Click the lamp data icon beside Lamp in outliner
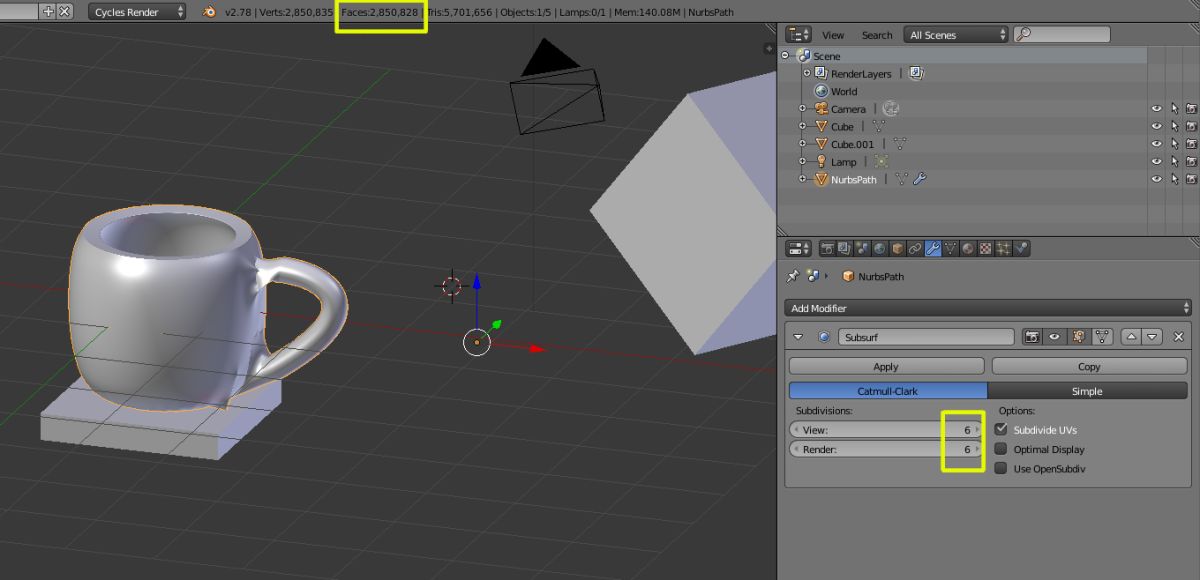Screen dimensions: 1200x580 (x=881, y=161)
